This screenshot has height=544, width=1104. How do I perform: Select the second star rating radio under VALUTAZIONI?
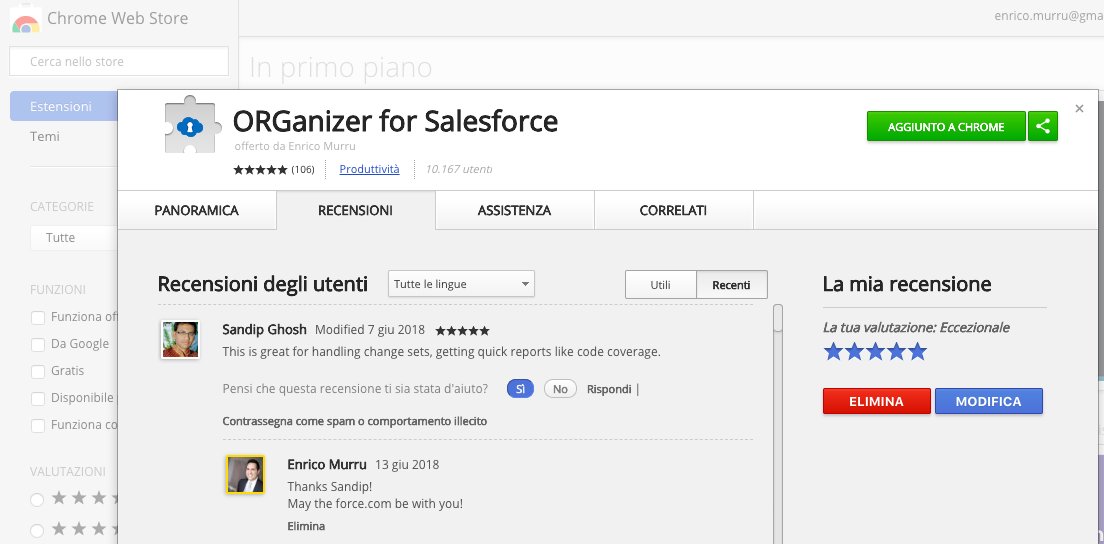[x=37, y=530]
